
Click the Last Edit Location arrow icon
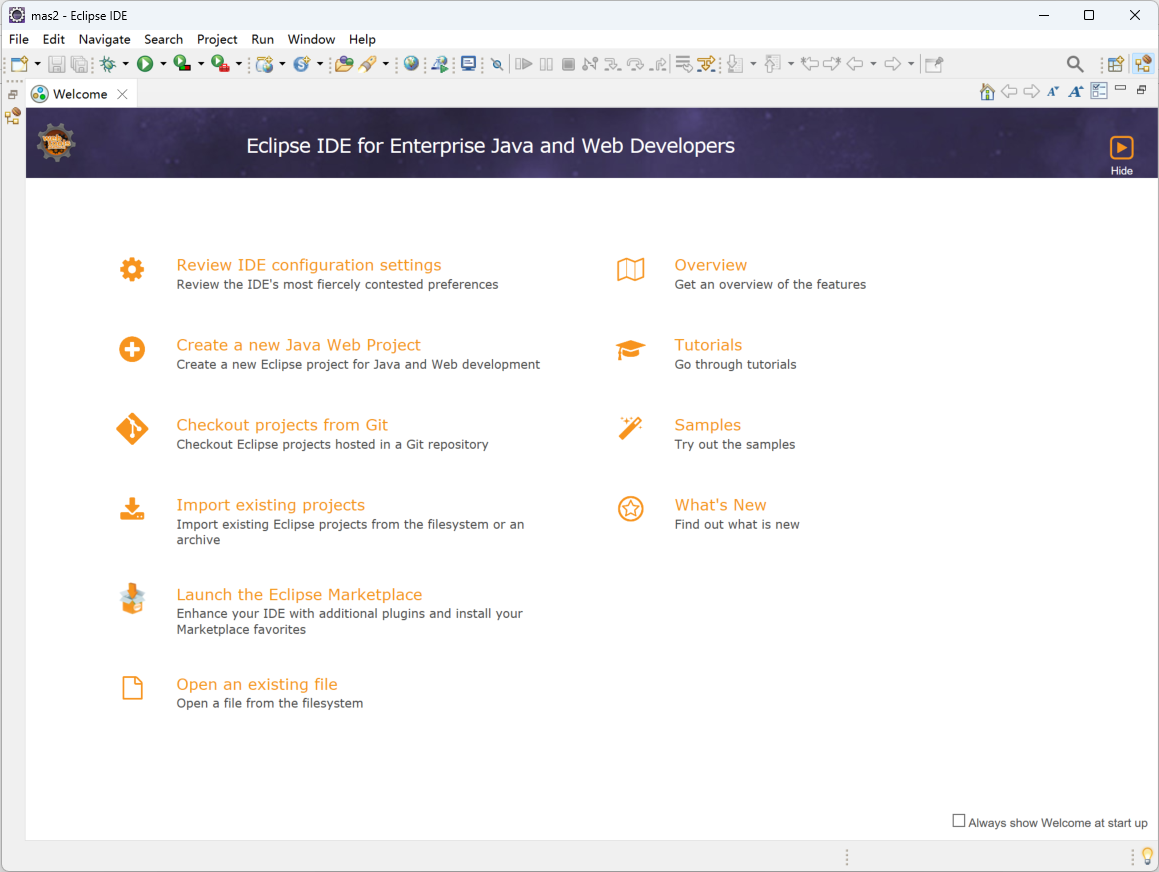(809, 64)
